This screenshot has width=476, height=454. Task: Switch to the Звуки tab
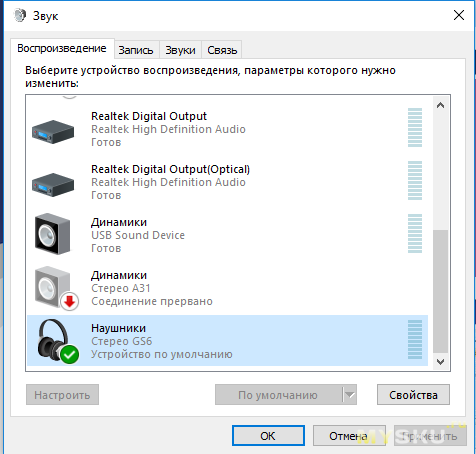[x=180, y=50]
